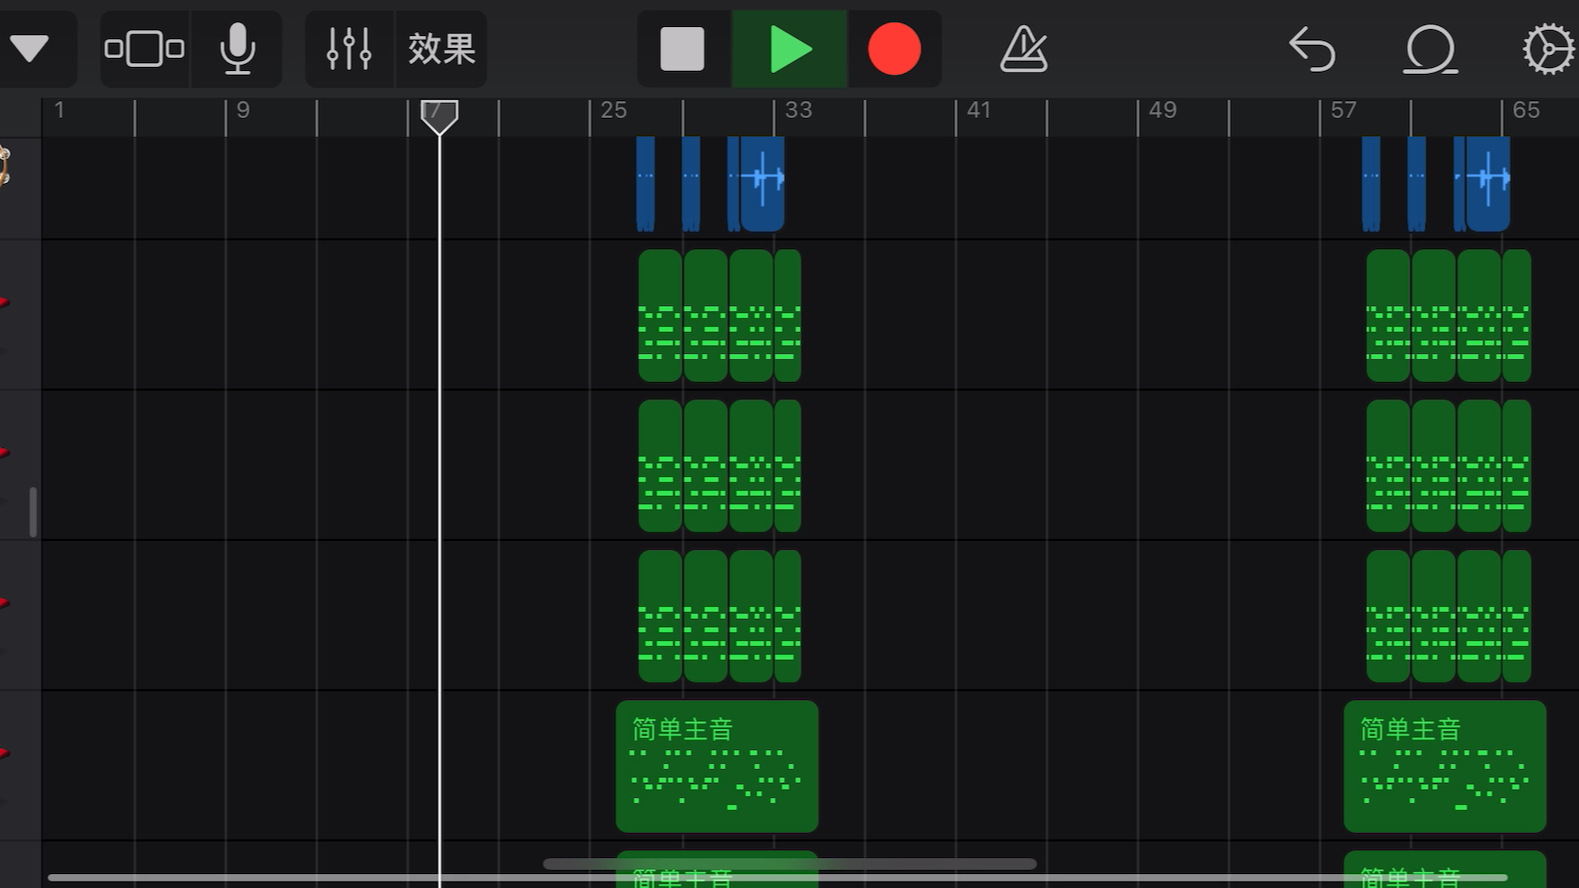Screen dimensions: 1579x888
Task: Select the playhead marker on the ruler
Action: (x=439, y=117)
